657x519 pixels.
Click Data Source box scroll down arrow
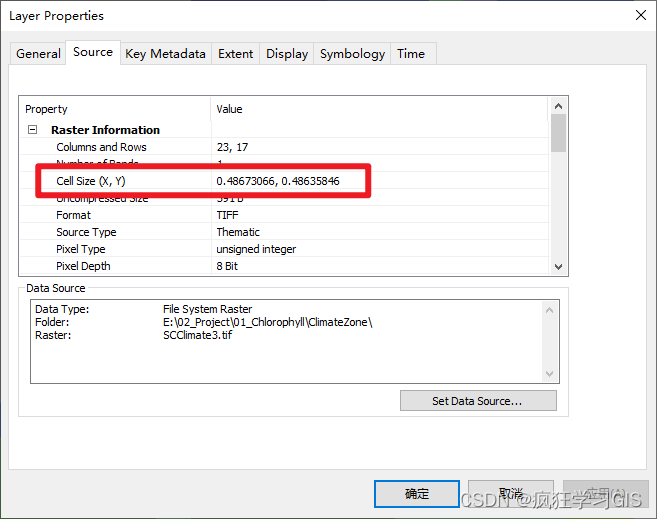tap(550, 374)
